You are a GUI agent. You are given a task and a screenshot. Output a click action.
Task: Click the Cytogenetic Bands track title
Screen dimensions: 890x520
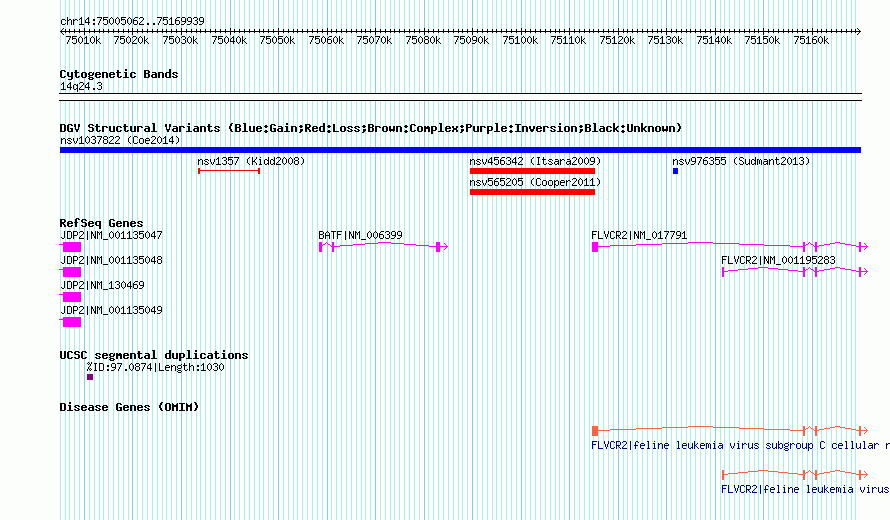point(119,74)
